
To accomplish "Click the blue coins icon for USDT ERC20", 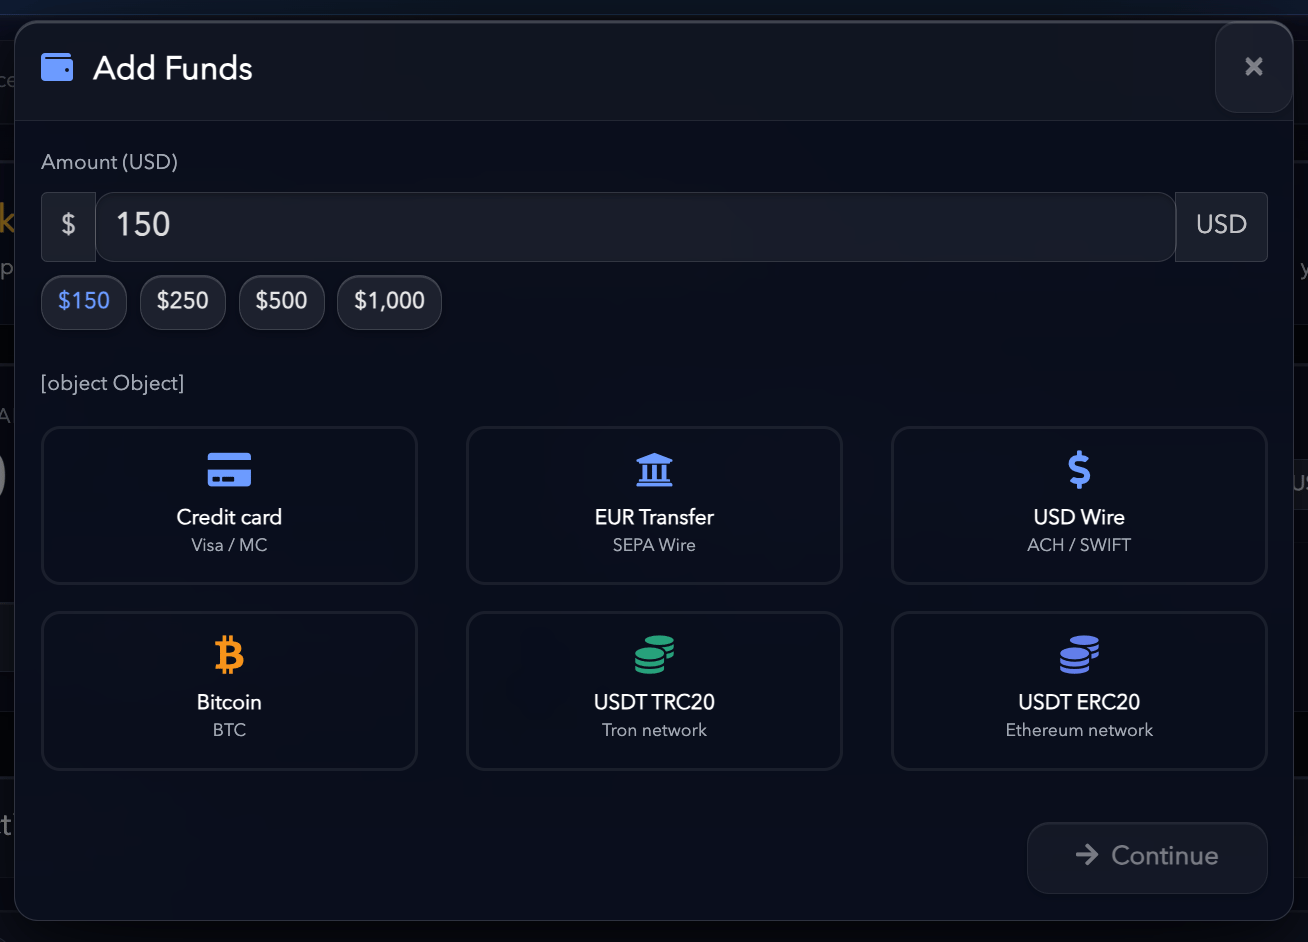I will [1079, 655].
